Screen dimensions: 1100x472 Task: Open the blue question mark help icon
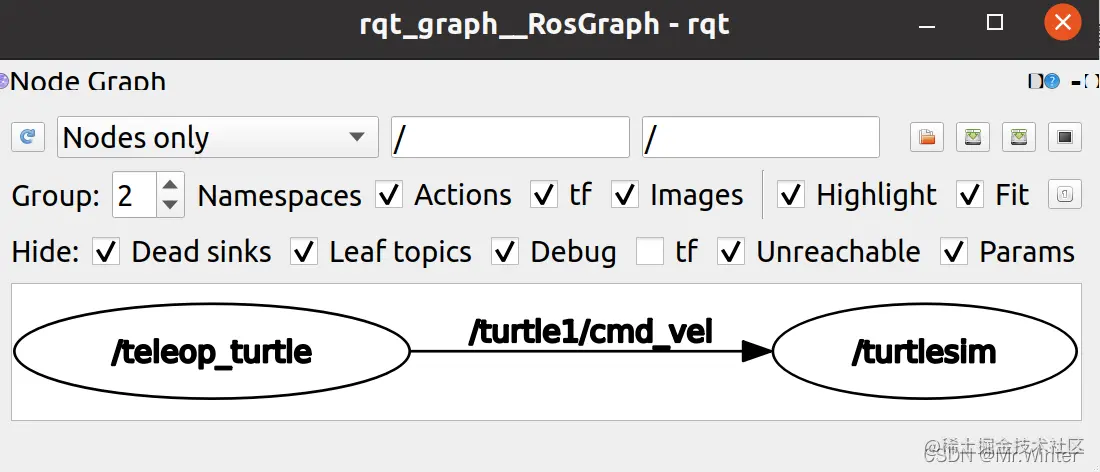click(1052, 82)
